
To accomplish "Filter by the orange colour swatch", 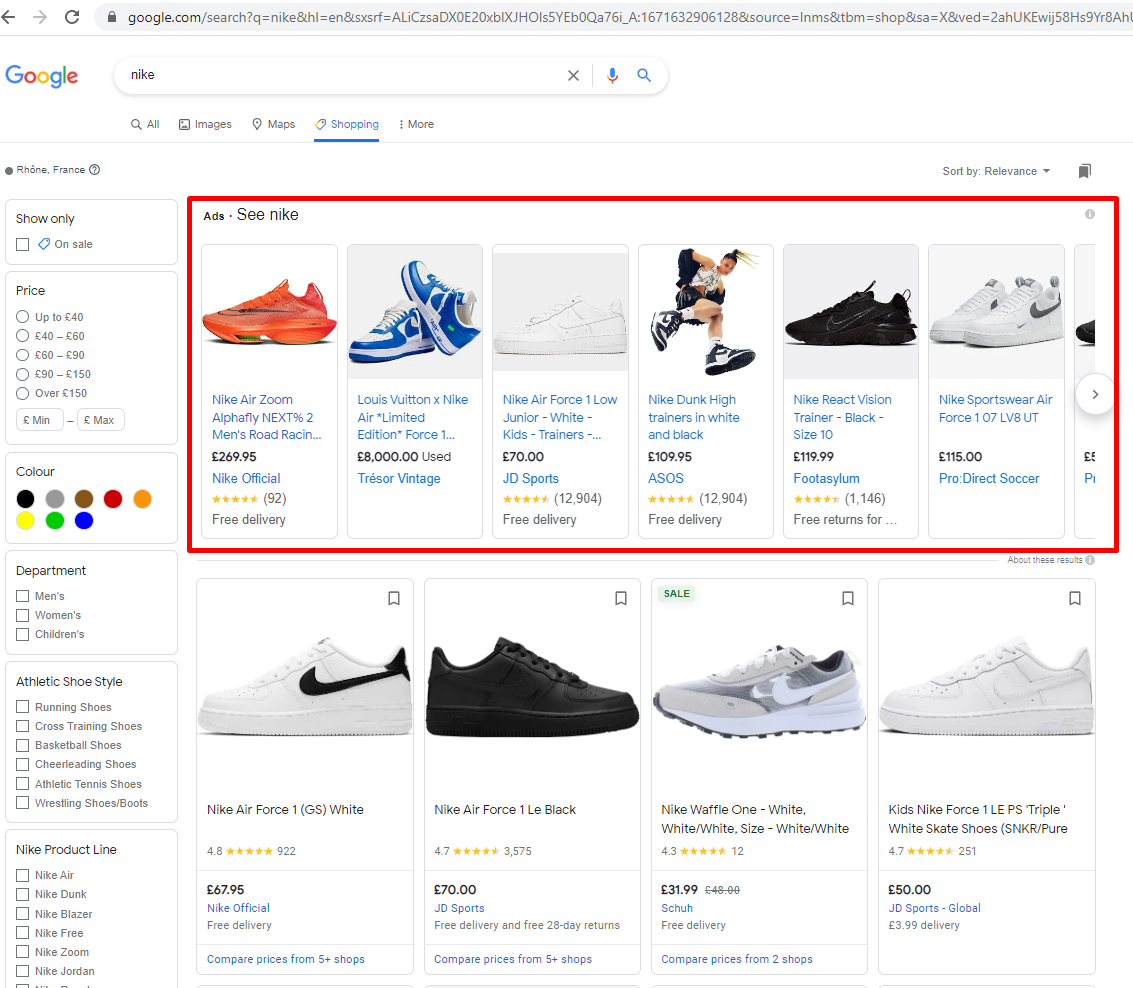I will (x=142, y=499).
